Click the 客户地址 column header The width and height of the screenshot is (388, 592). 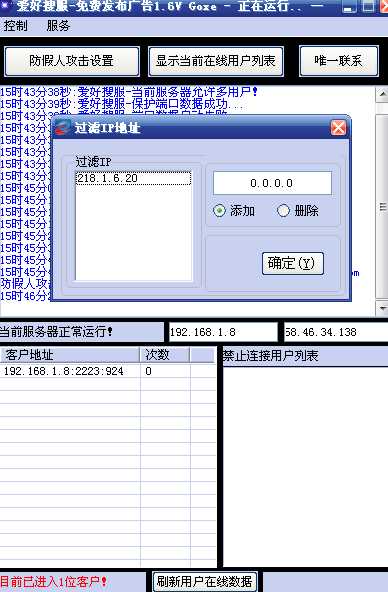point(70,355)
